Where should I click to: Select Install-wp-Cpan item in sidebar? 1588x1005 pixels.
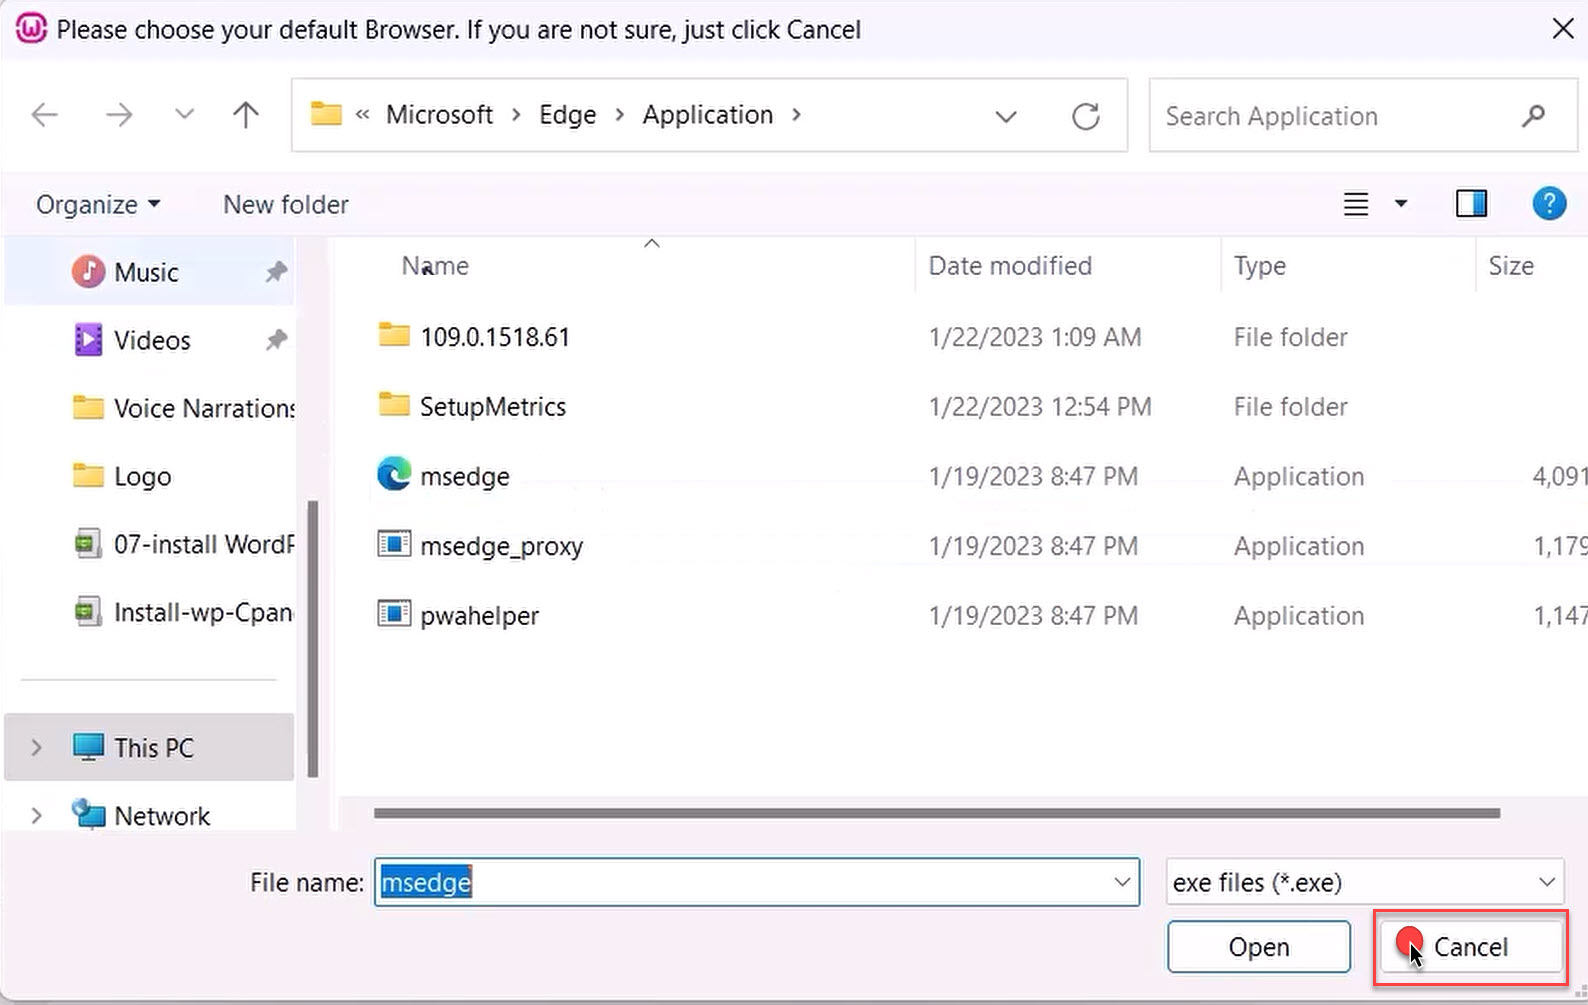point(184,612)
